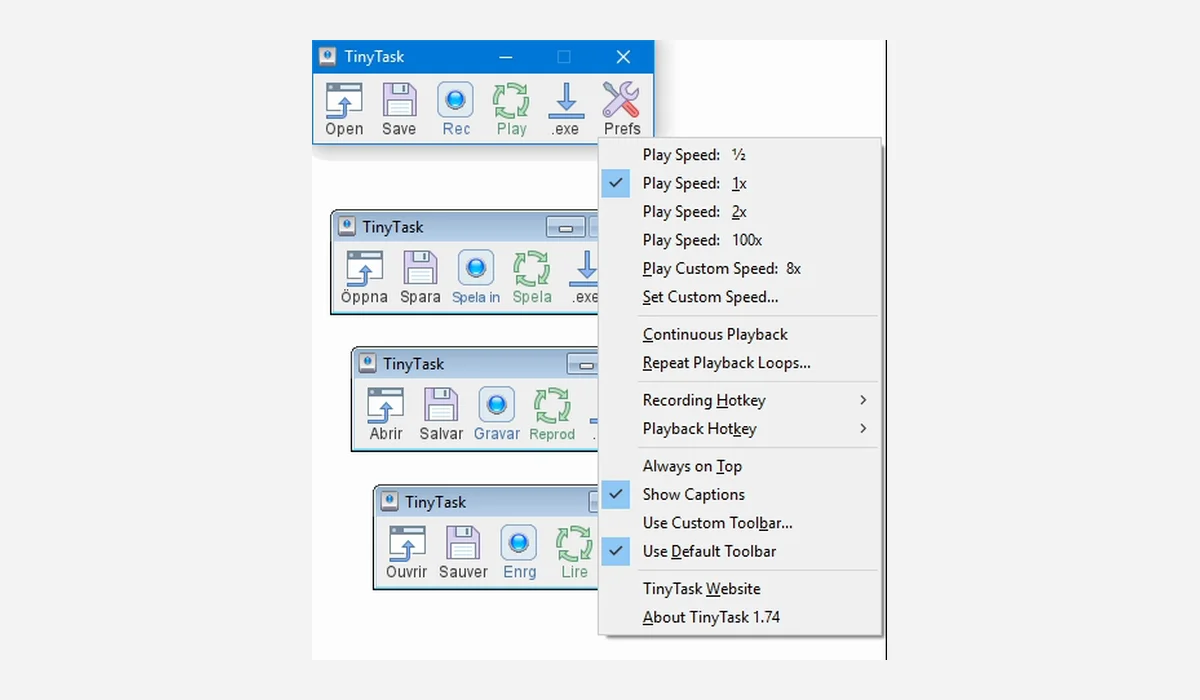Screen dimensions: 1200x700
Task: Close the top TinyTask window
Action: point(623,57)
